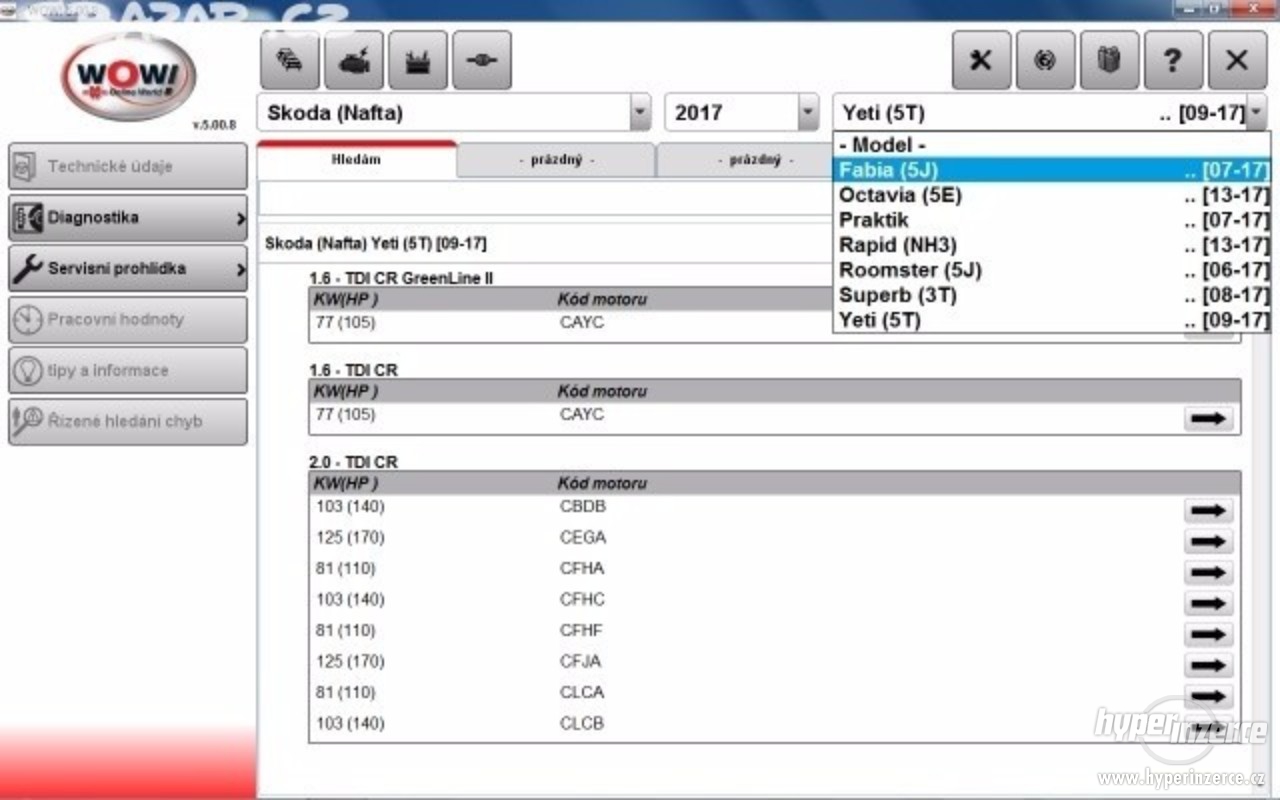This screenshot has width=1280, height=800.
Task: Select Superb (3T) from model list
Action: pyautogui.click(x=1052, y=295)
